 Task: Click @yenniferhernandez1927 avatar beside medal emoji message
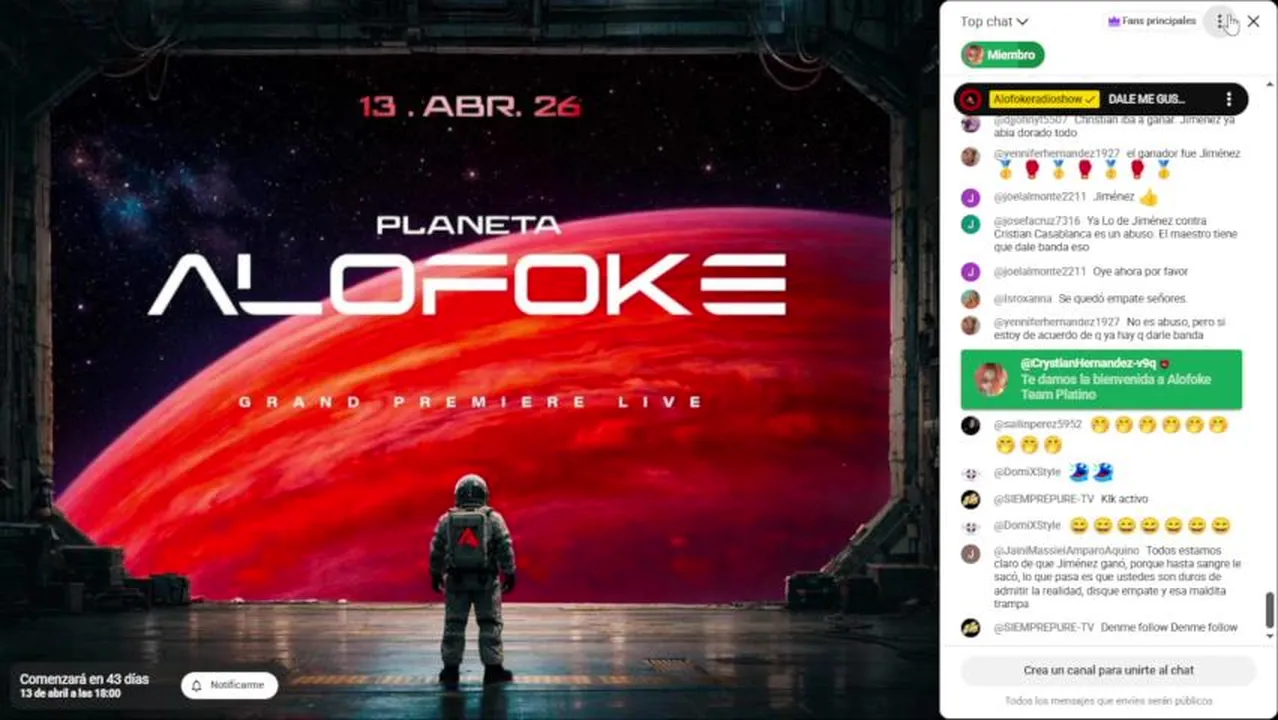[x=970, y=157]
